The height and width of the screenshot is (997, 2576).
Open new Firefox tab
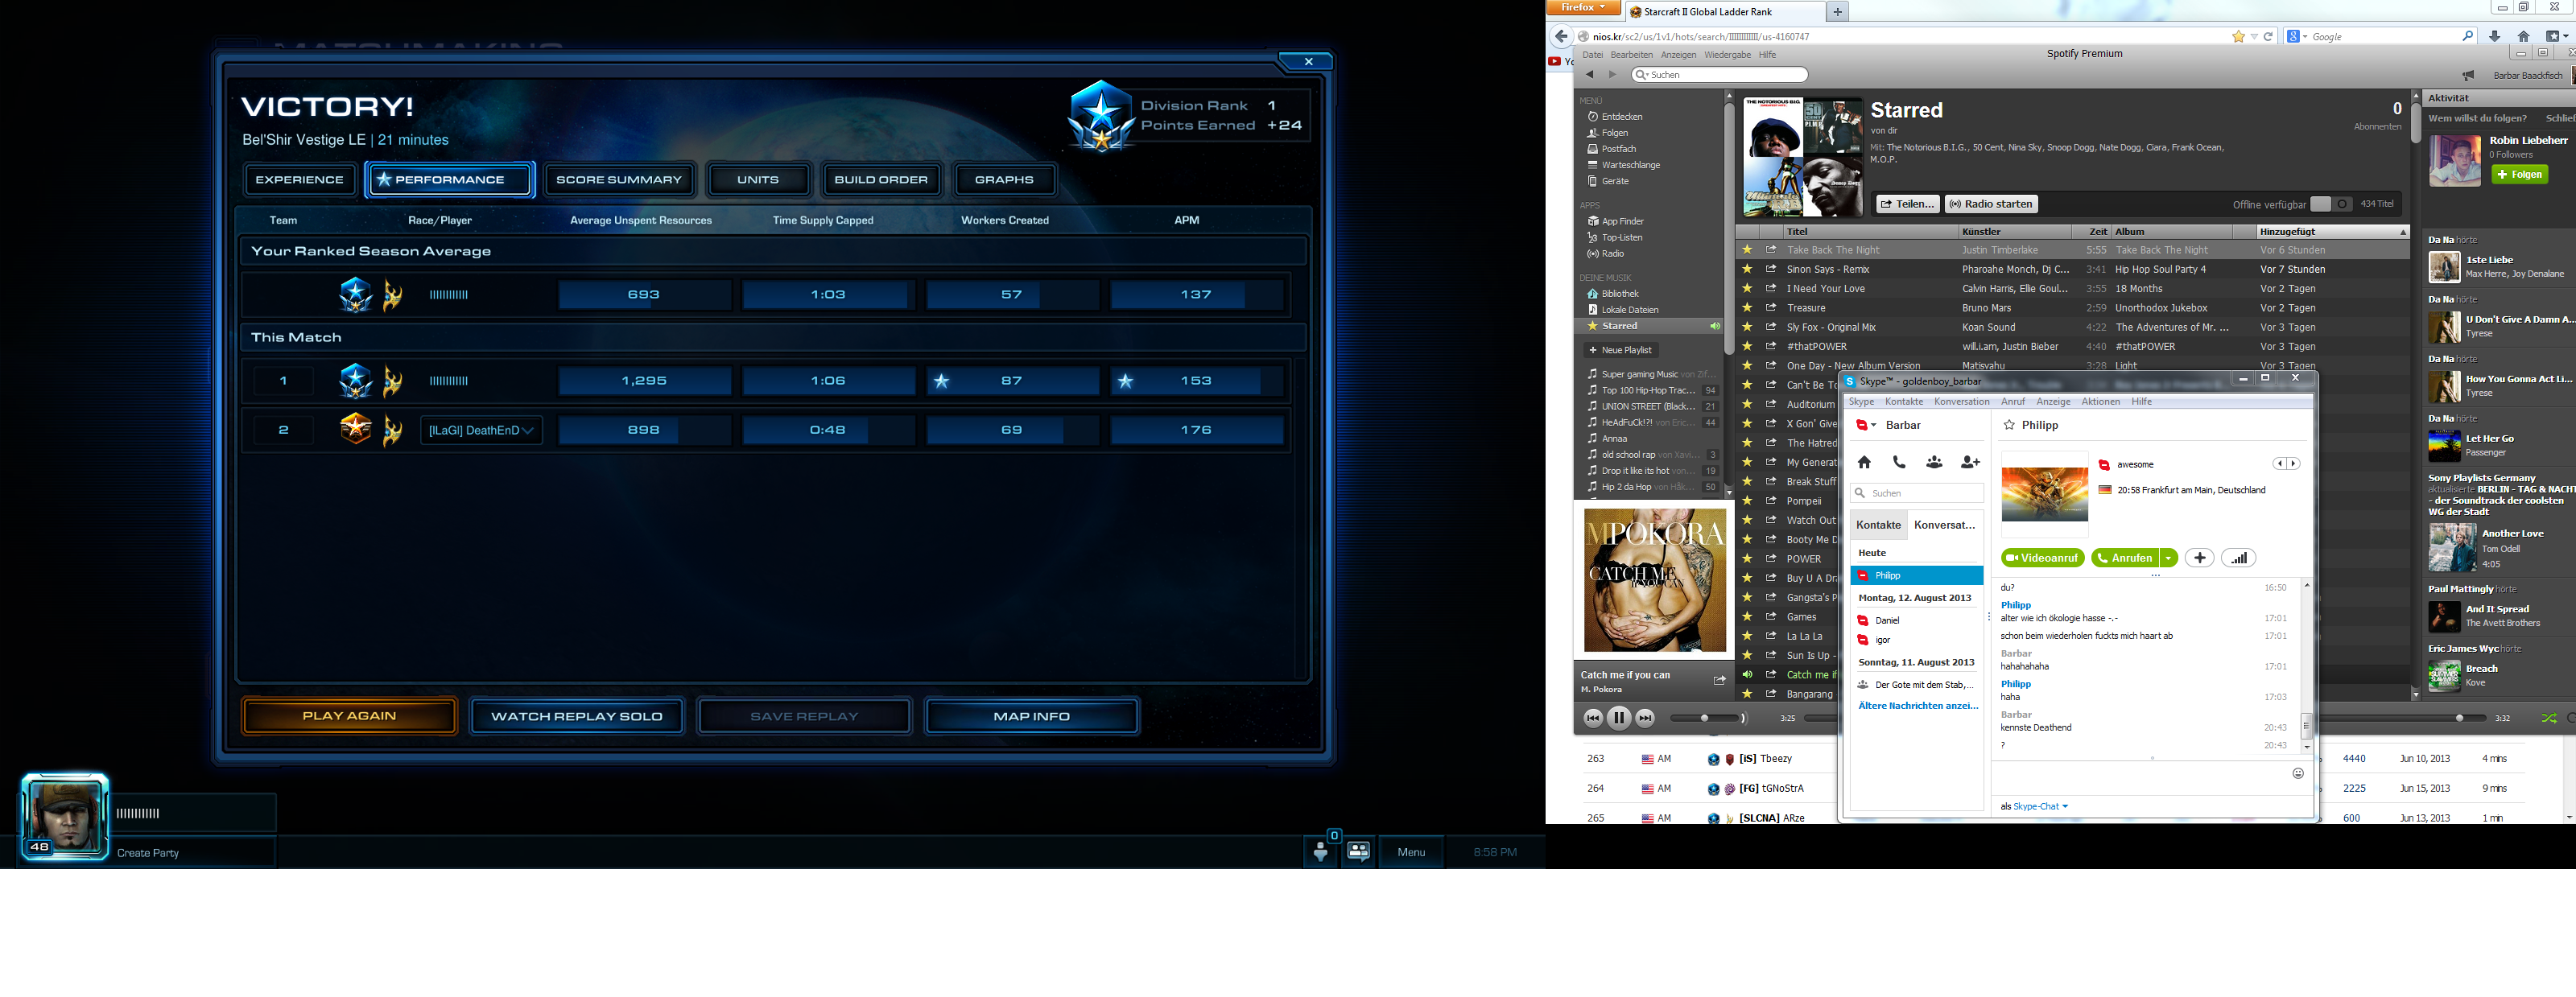click(1837, 12)
